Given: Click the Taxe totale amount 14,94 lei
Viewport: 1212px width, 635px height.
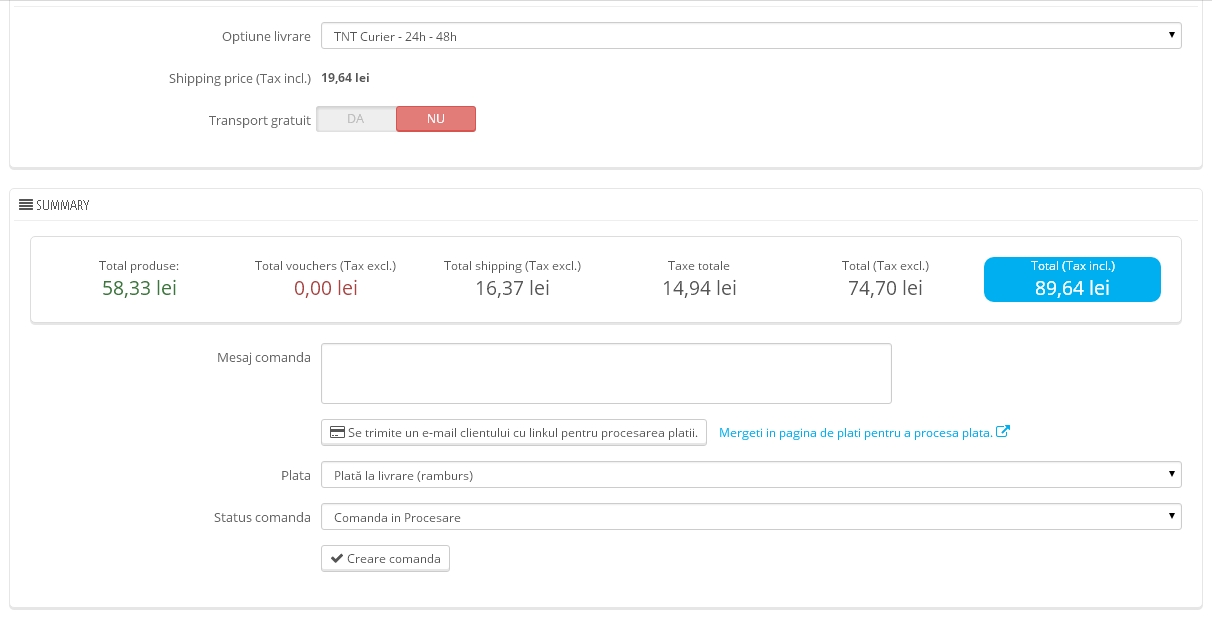Looking at the screenshot, I should pos(699,288).
